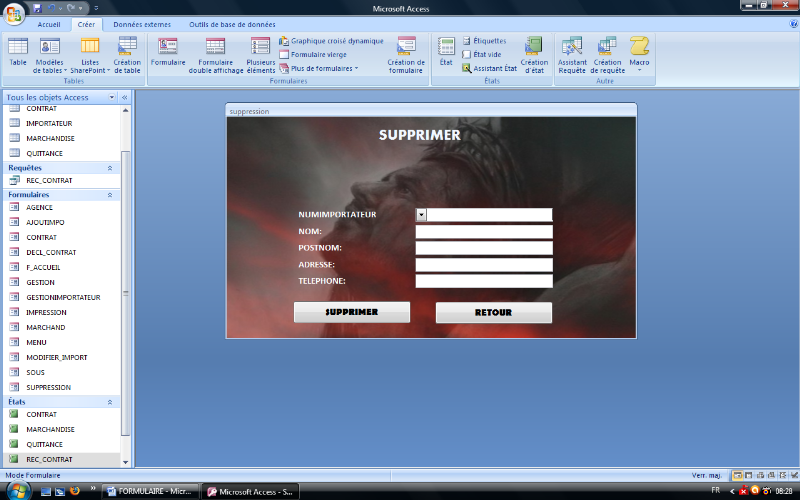This screenshot has width=800, height=500.
Task: Open Access help icon
Action: (x=793, y=23)
